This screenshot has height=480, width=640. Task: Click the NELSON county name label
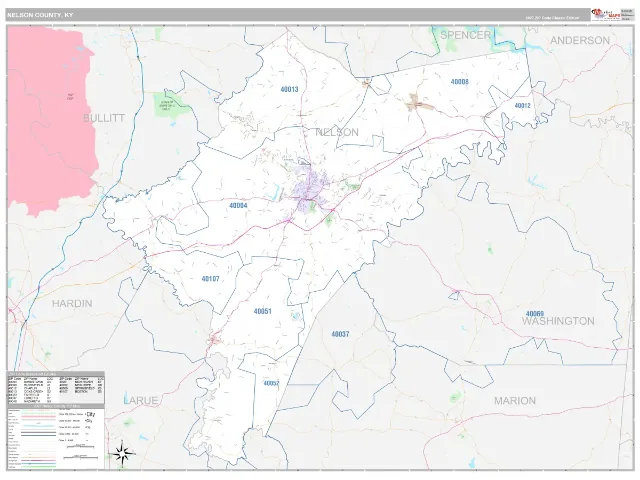point(337,132)
